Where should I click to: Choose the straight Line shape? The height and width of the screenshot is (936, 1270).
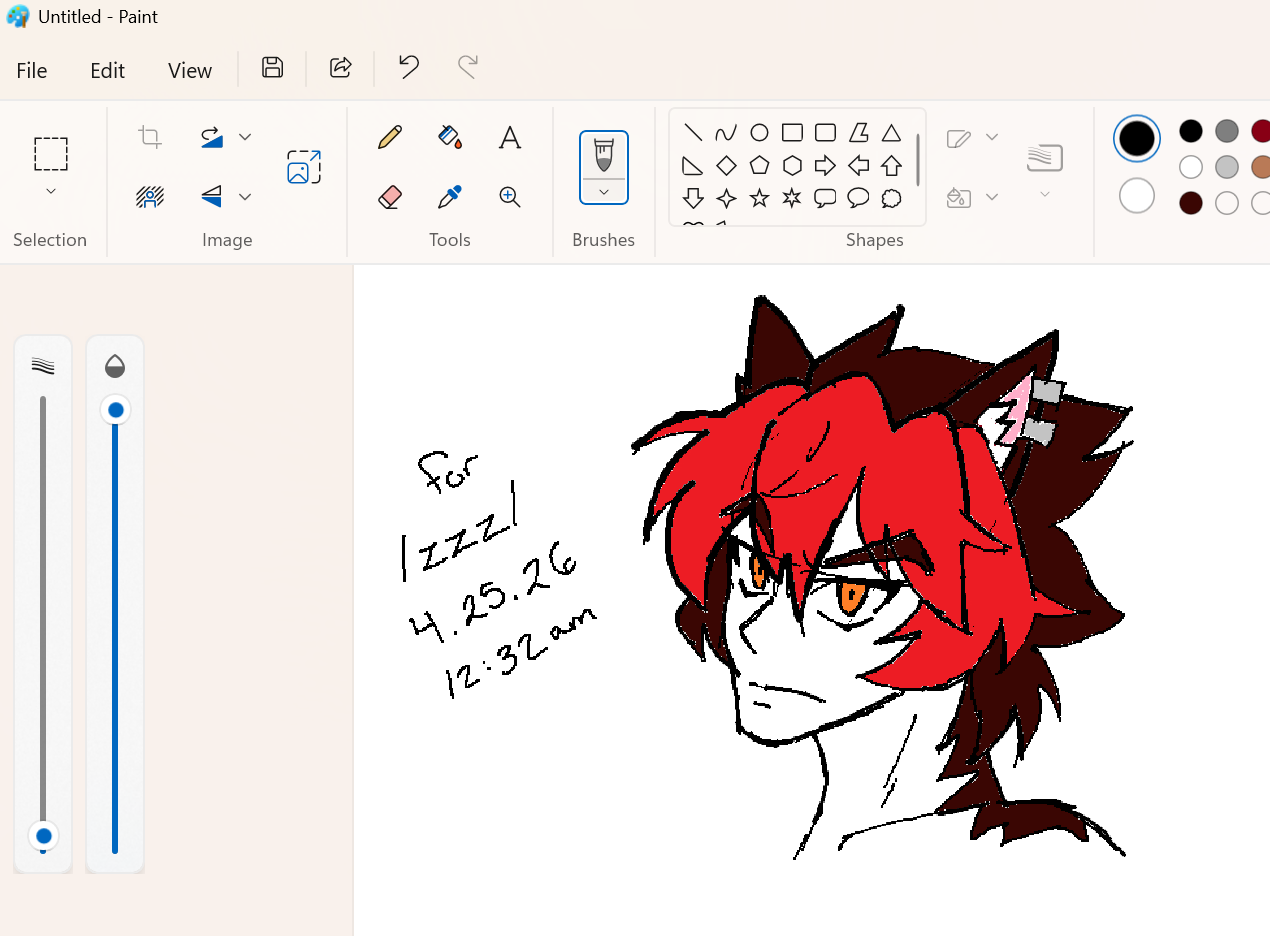tap(693, 133)
